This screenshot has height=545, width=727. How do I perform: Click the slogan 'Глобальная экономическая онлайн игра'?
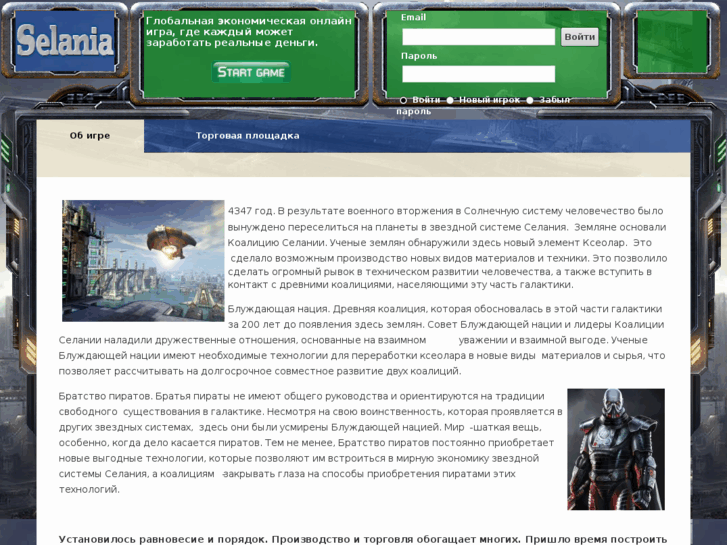click(249, 26)
